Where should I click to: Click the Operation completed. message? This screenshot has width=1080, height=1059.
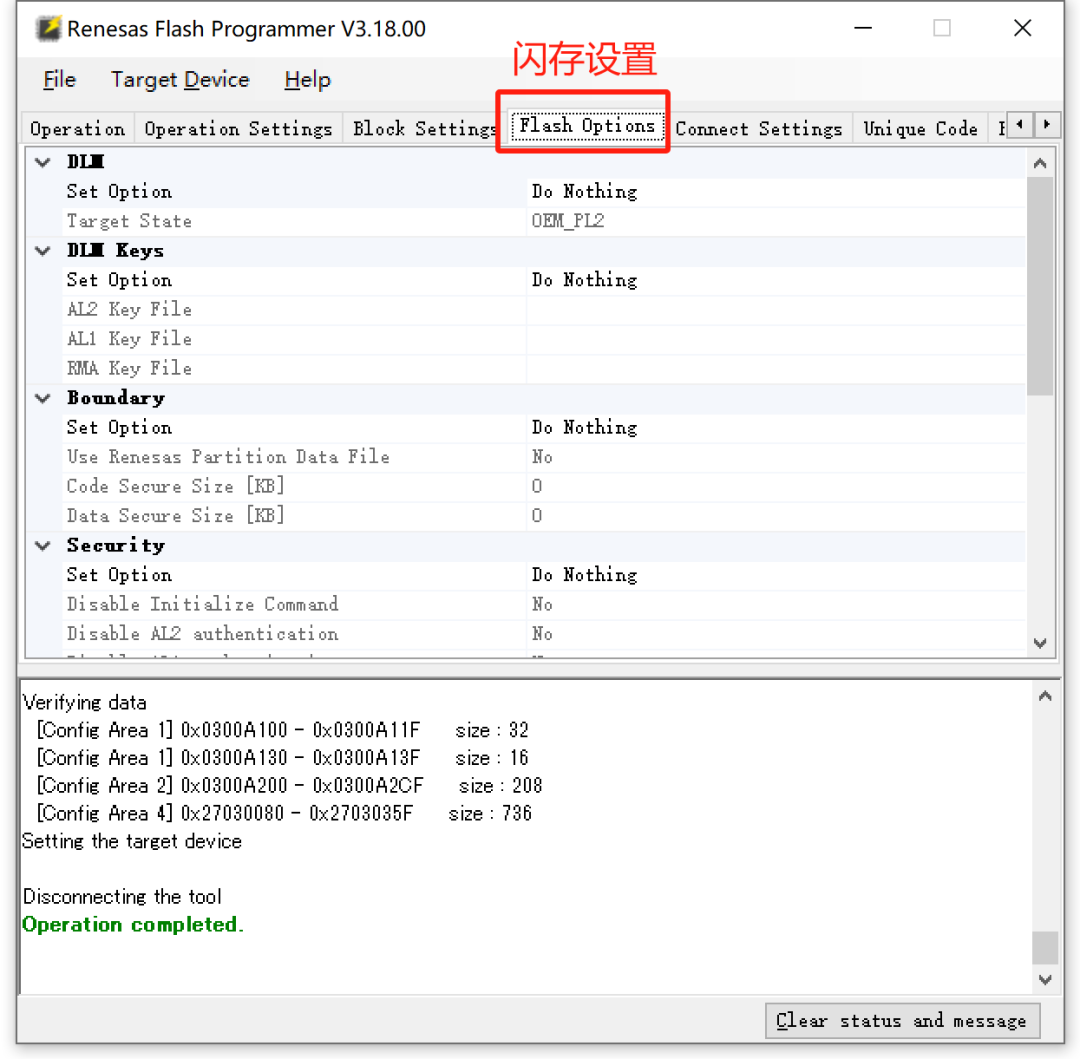[x=133, y=924]
